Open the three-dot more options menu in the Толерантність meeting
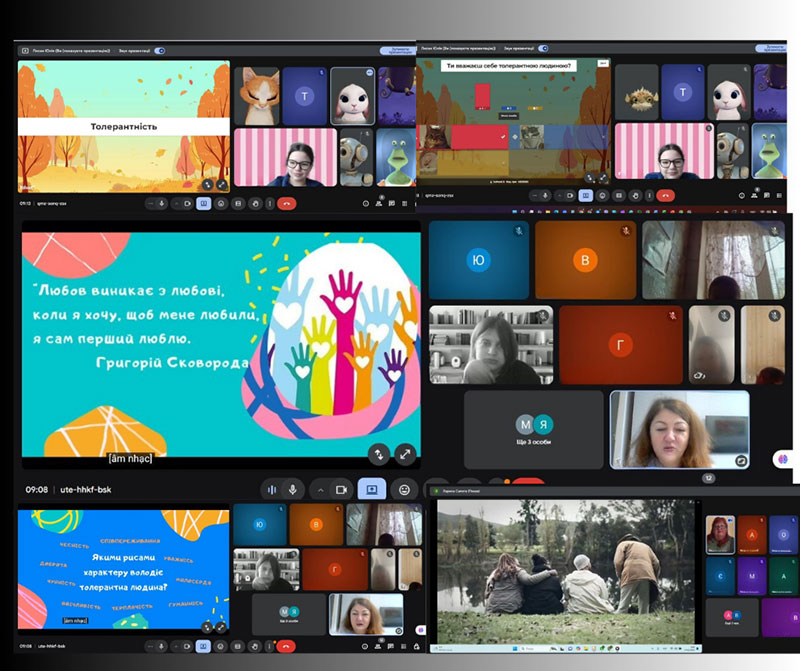 pos(270,203)
